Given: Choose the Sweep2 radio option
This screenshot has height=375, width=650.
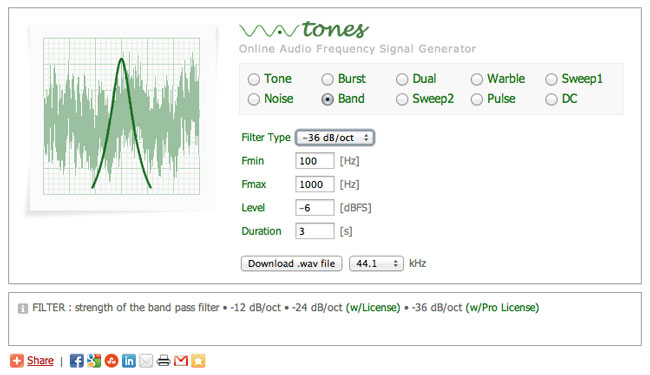Looking at the screenshot, I should click(x=402, y=99).
